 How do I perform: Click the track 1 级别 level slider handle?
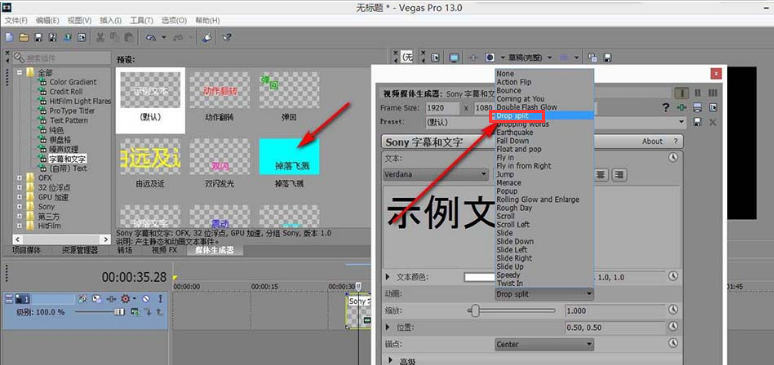click(119, 312)
